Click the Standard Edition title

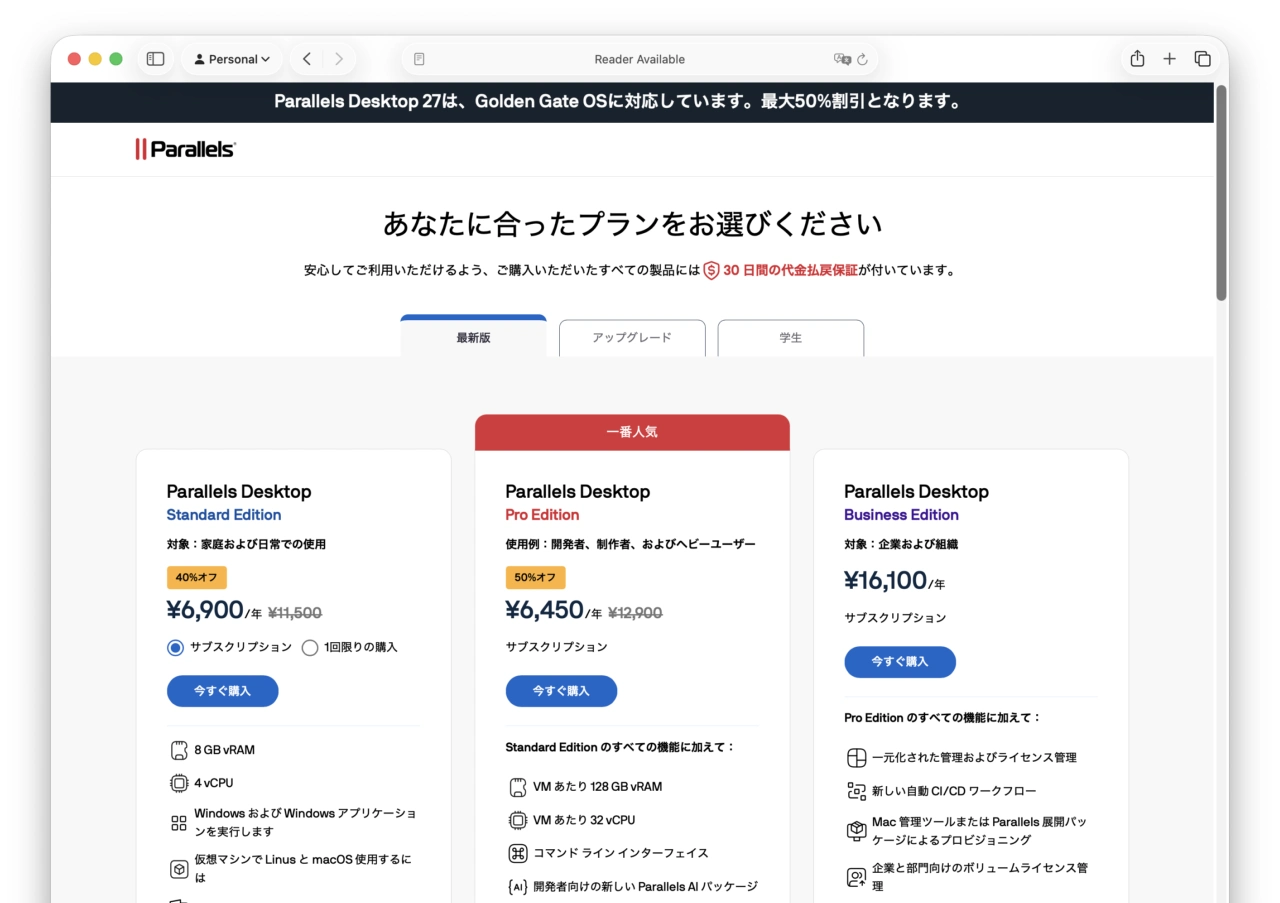point(224,515)
